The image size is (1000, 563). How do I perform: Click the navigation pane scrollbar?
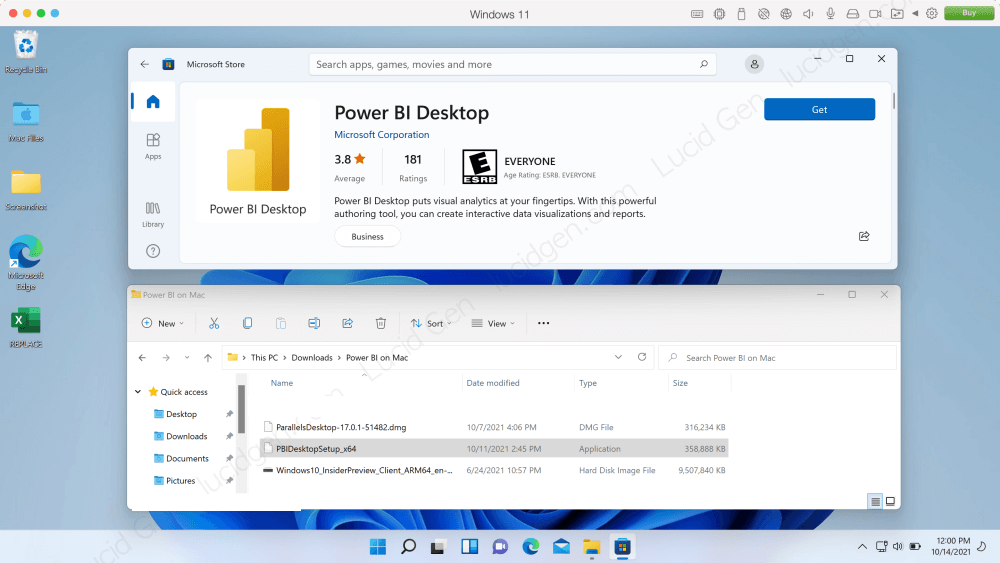pyautogui.click(x=241, y=409)
